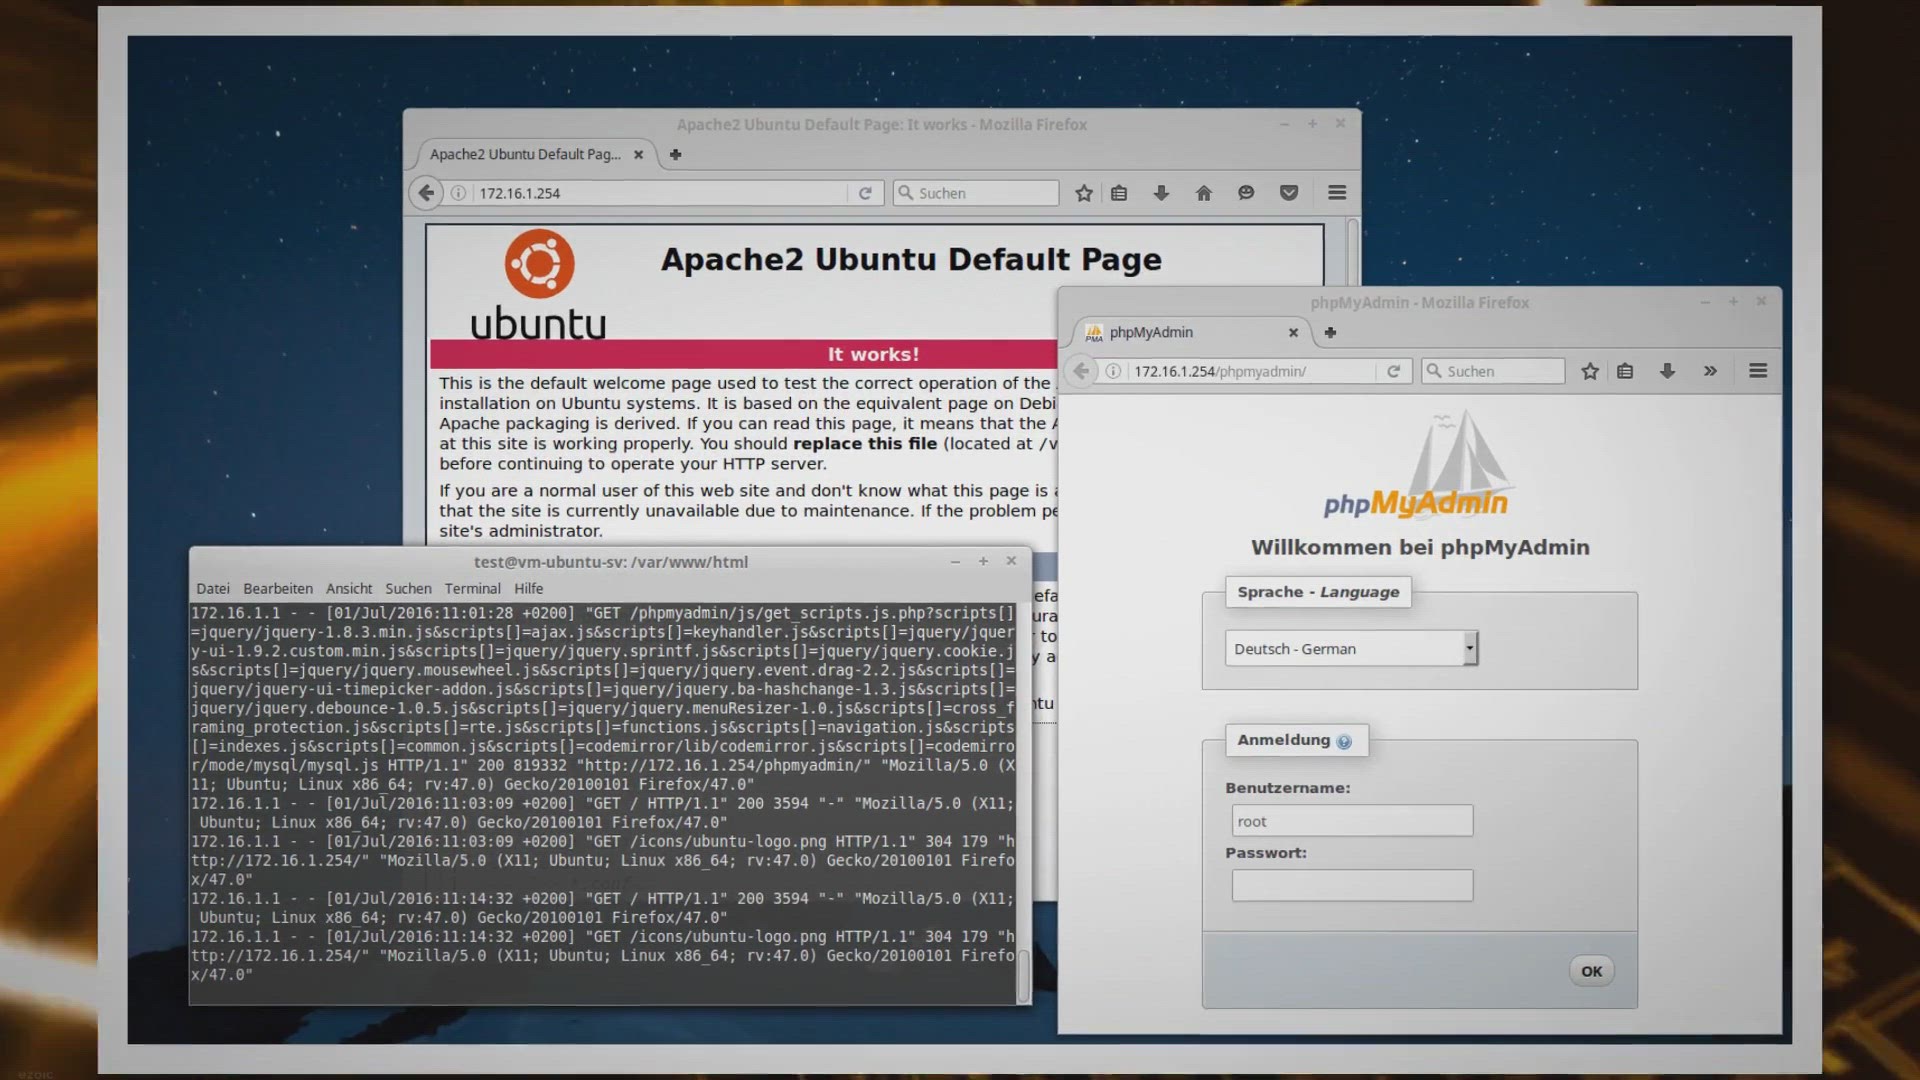Go to Firefox Home page

pyautogui.click(x=1203, y=193)
